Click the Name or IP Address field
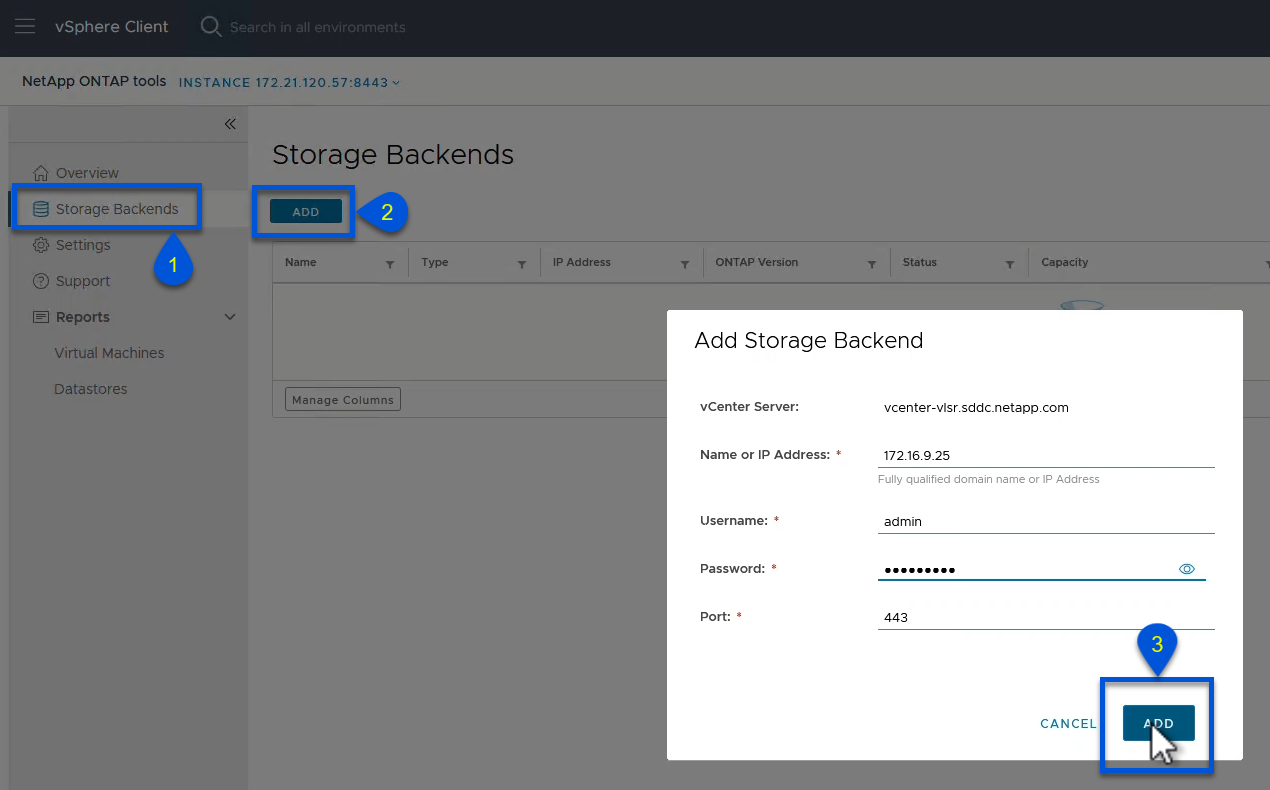 pyautogui.click(x=1045, y=455)
